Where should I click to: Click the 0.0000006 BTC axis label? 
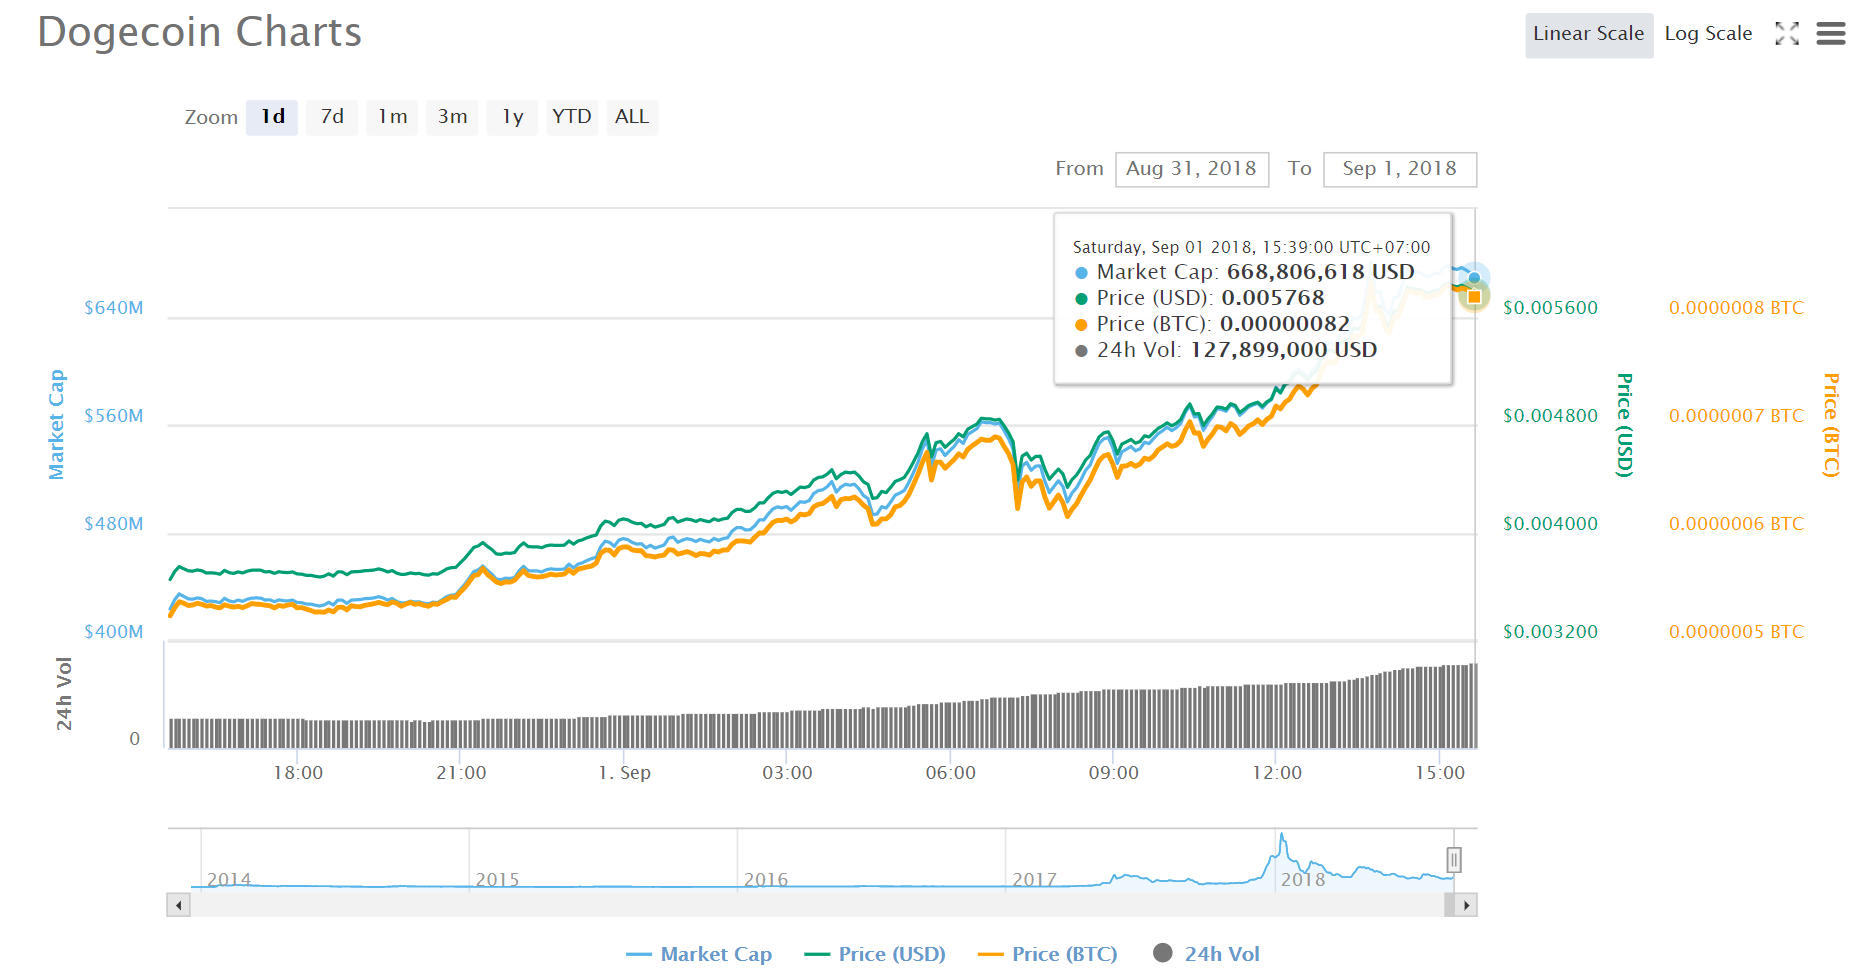(x=1736, y=524)
